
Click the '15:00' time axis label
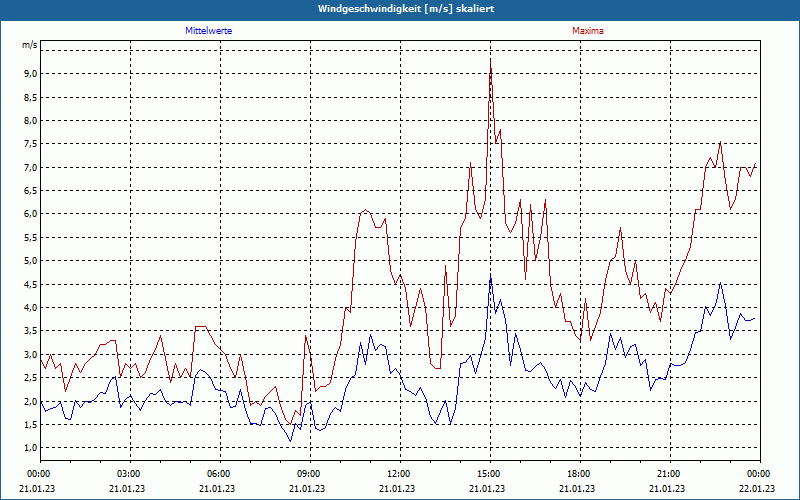click(x=487, y=474)
